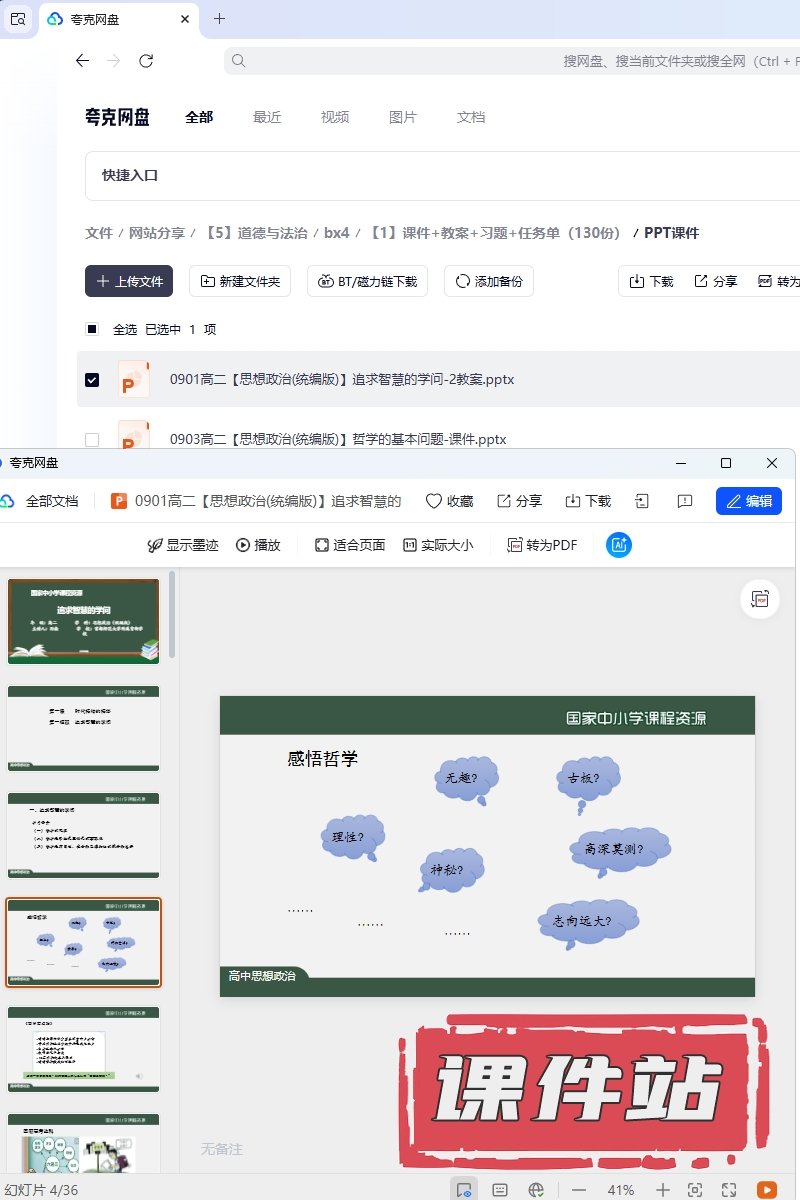This screenshot has width=800, height=1200.
Task: Uncheck the 0901 追求智慧的学问 file checkbox
Action: point(92,380)
